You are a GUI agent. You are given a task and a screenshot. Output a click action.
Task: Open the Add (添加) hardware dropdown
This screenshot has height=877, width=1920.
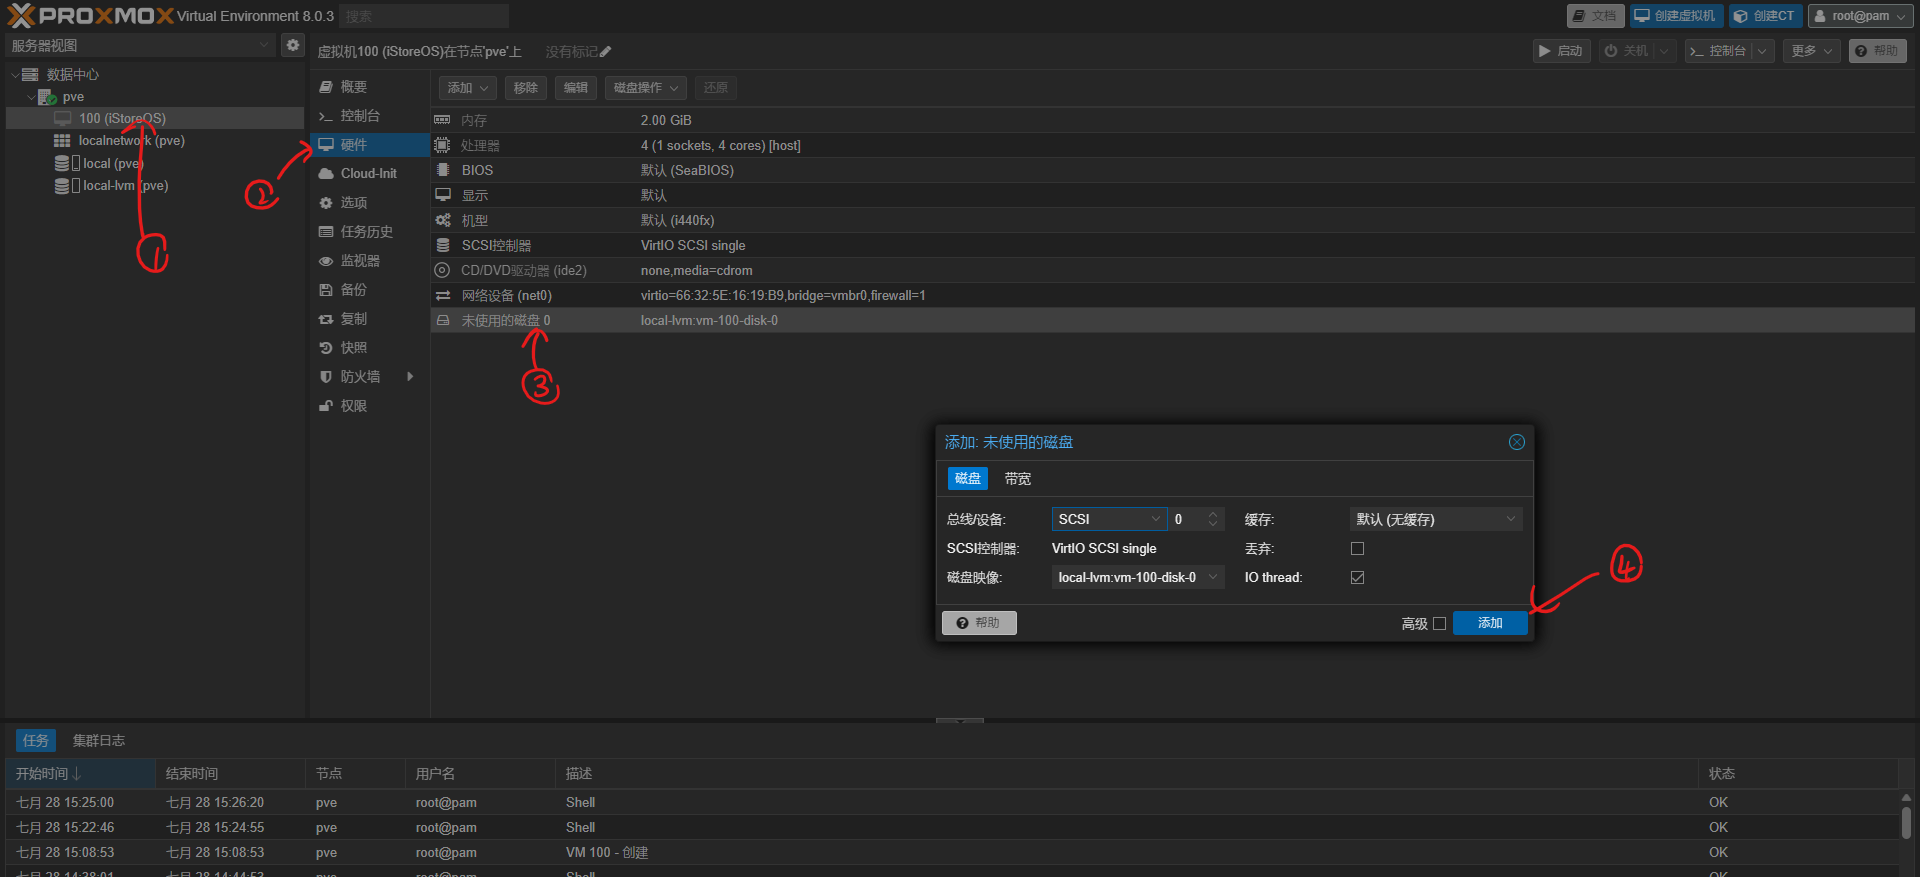tap(467, 88)
